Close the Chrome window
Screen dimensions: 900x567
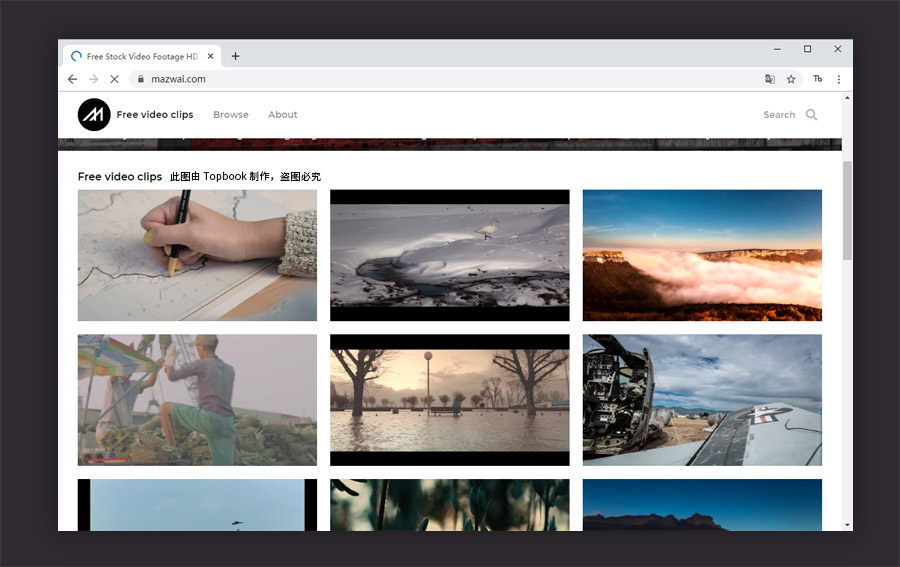pos(837,49)
